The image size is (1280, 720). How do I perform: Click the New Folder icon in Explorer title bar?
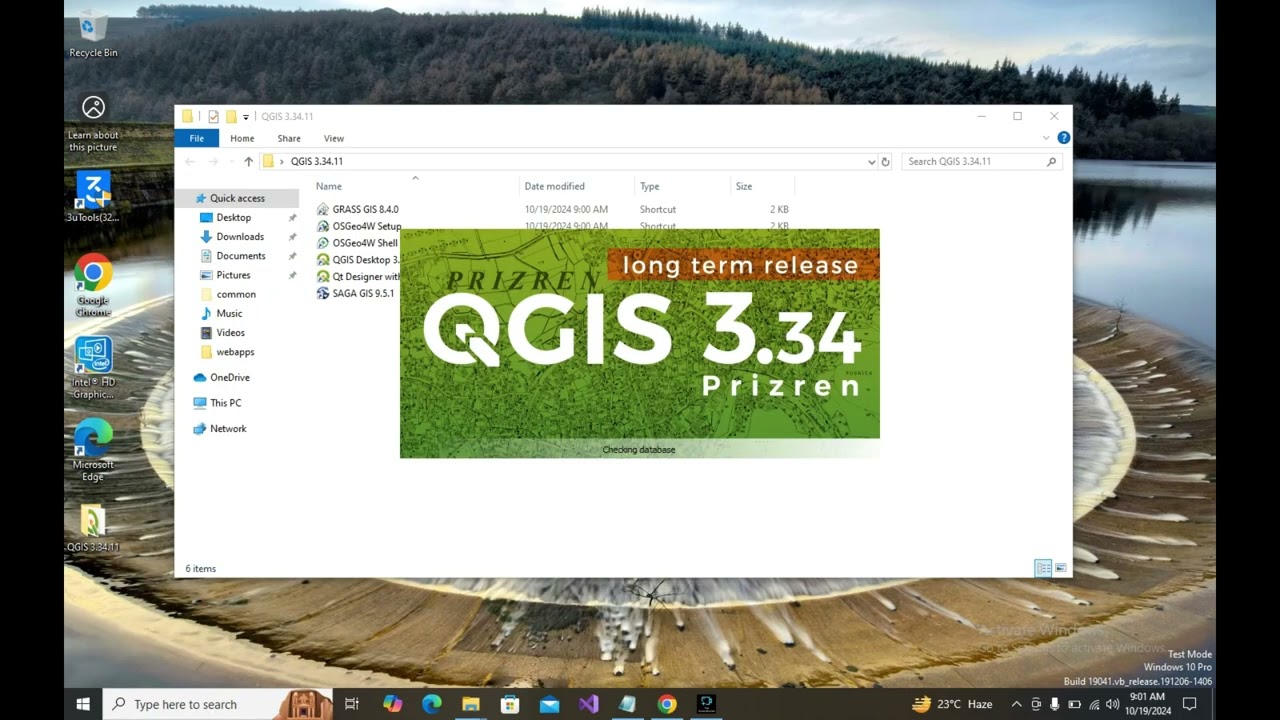(x=231, y=117)
